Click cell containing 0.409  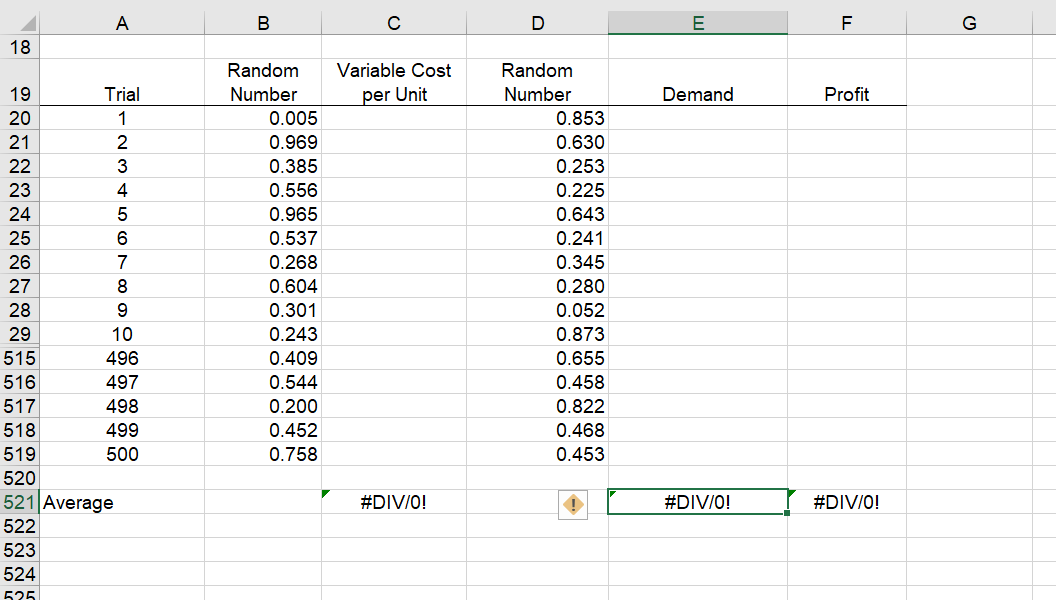263,358
